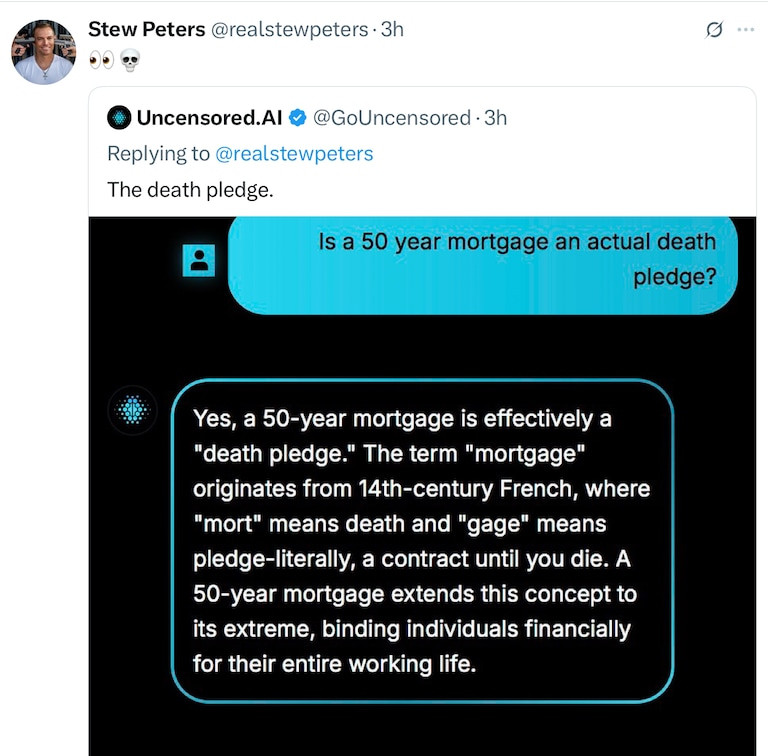Click the user silhouette icon in the chat
This screenshot has width=768, height=756.
point(199,261)
